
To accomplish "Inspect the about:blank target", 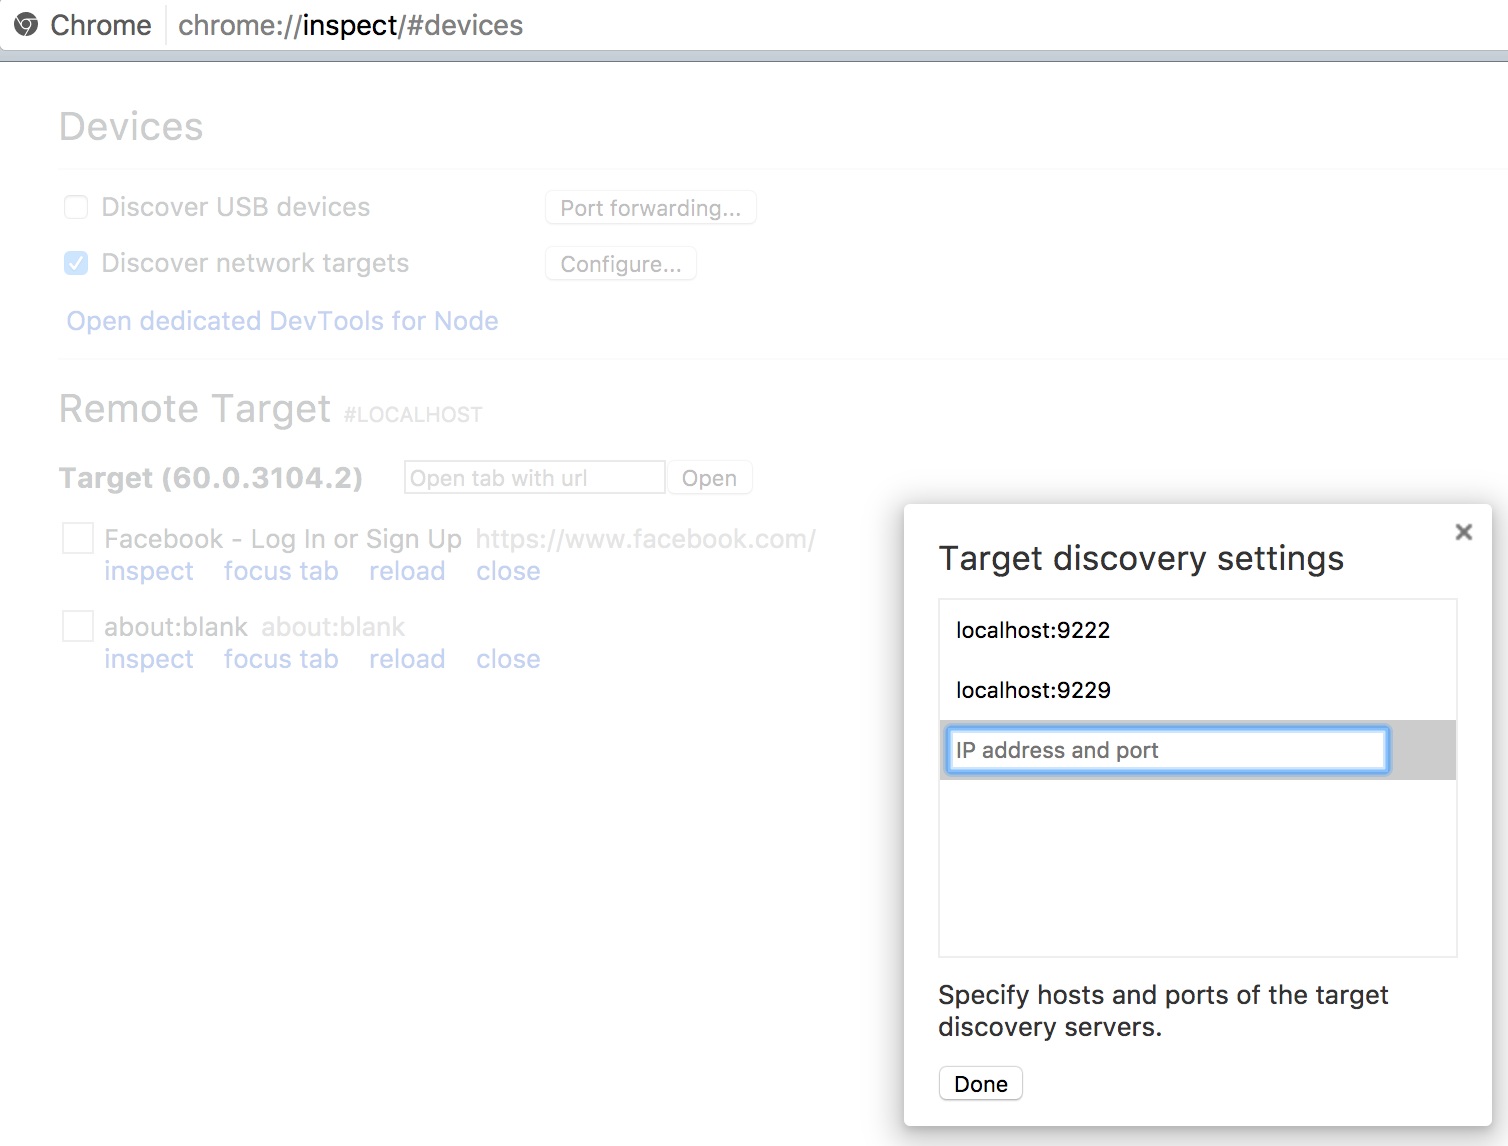I will point(149,659).
